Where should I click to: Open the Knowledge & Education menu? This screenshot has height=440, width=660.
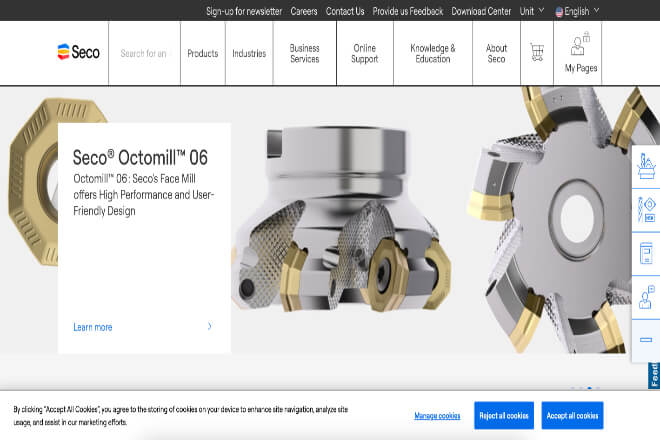pos(433,53)
